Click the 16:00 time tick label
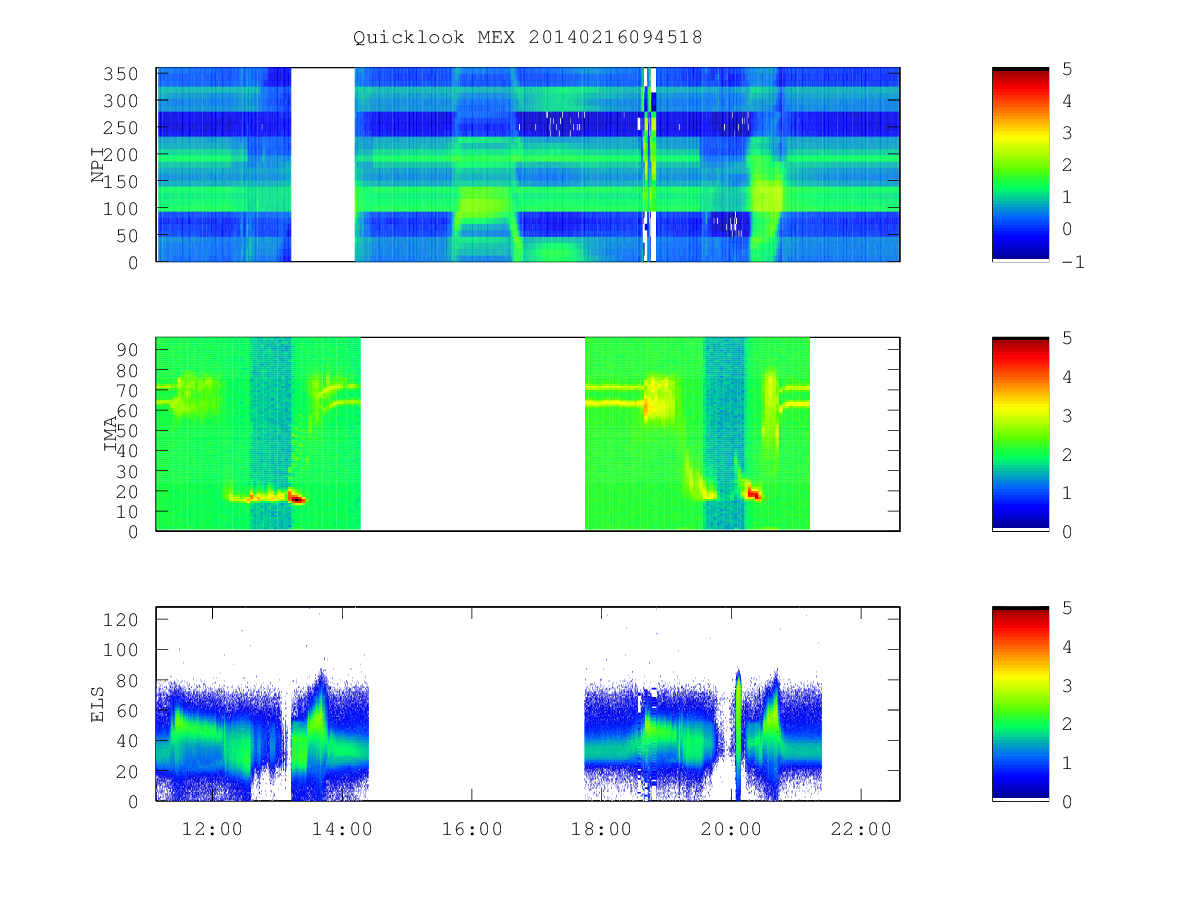The width and height of the screenshot is (1200, 900). (x=472, y=829)
